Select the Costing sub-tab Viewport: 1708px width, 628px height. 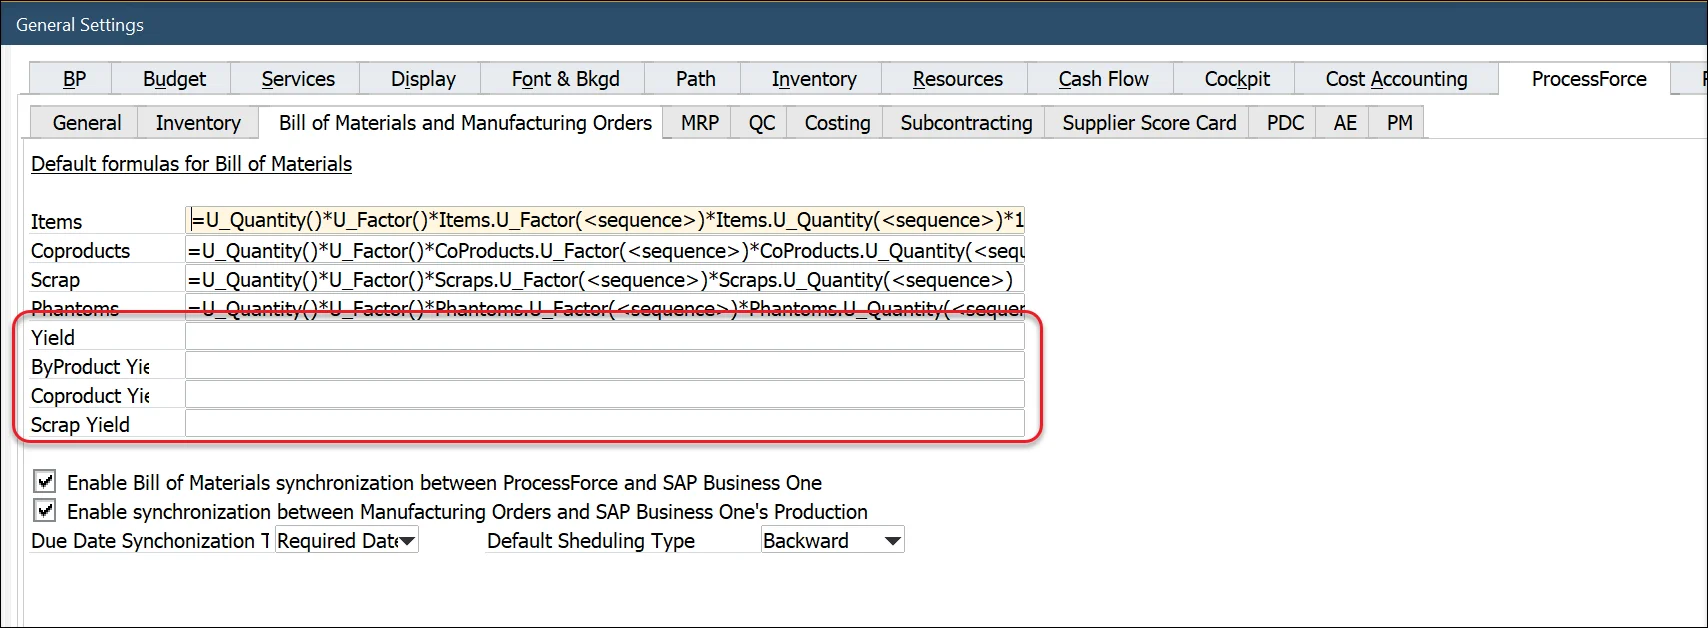click(x=837, y=123)
